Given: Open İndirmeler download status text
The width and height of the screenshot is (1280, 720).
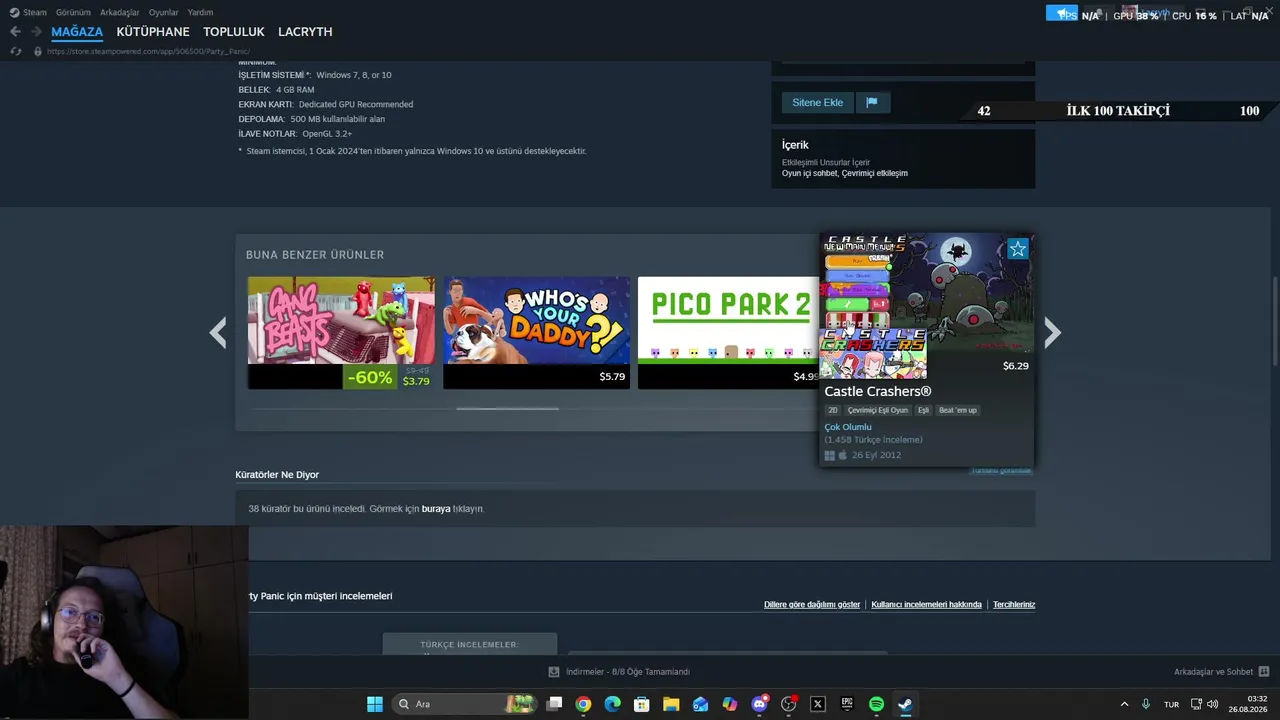Looking at the screenshot, I should coord(627,672).
